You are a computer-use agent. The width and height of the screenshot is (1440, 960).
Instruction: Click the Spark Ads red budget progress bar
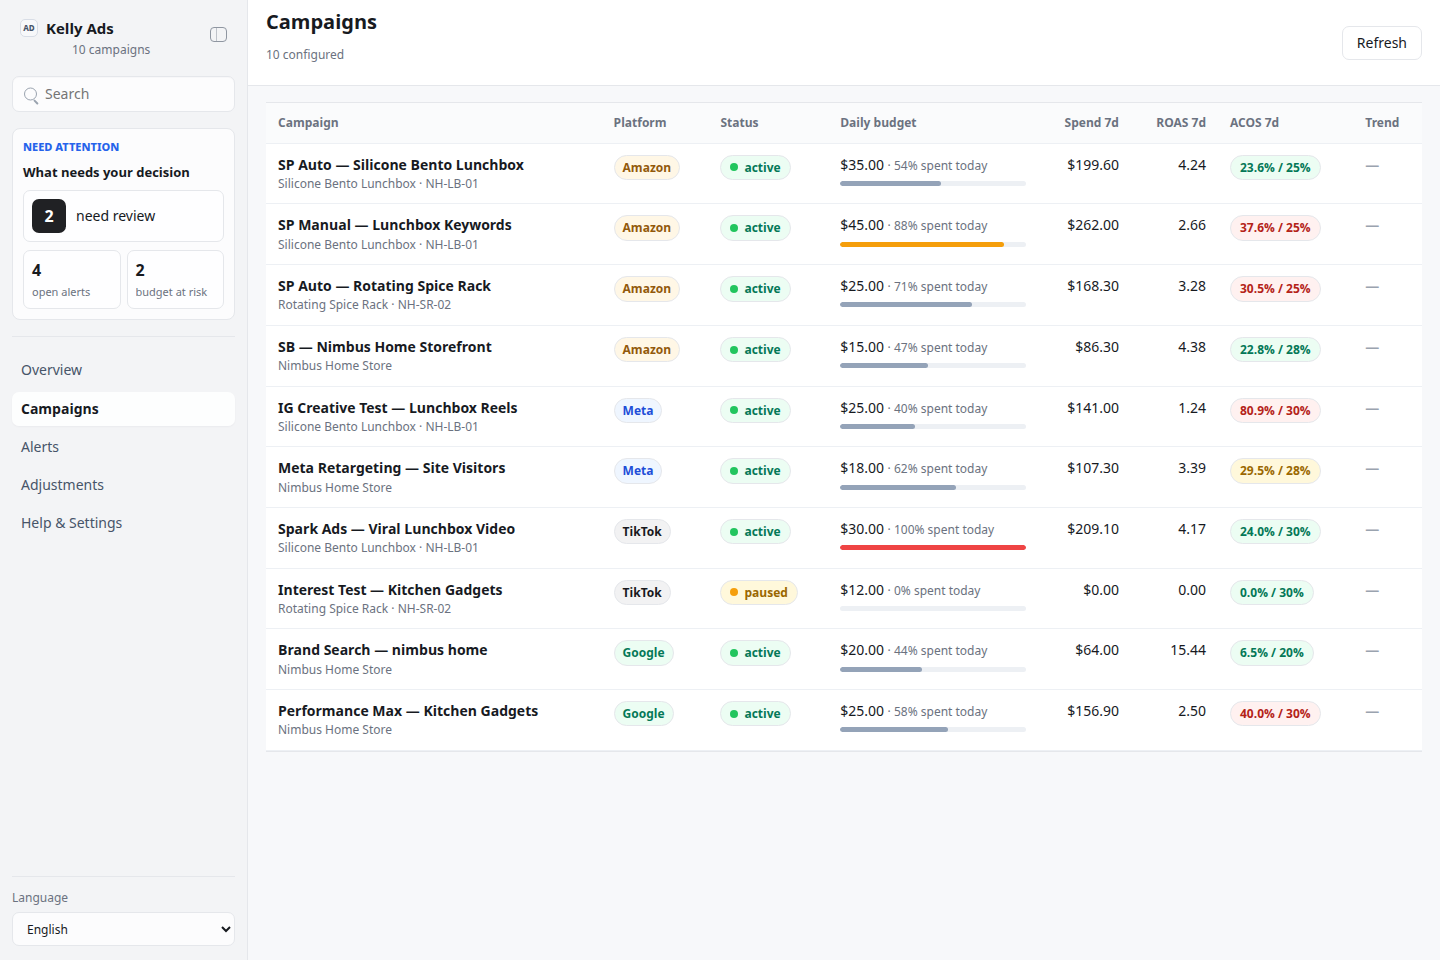[932, 548]
